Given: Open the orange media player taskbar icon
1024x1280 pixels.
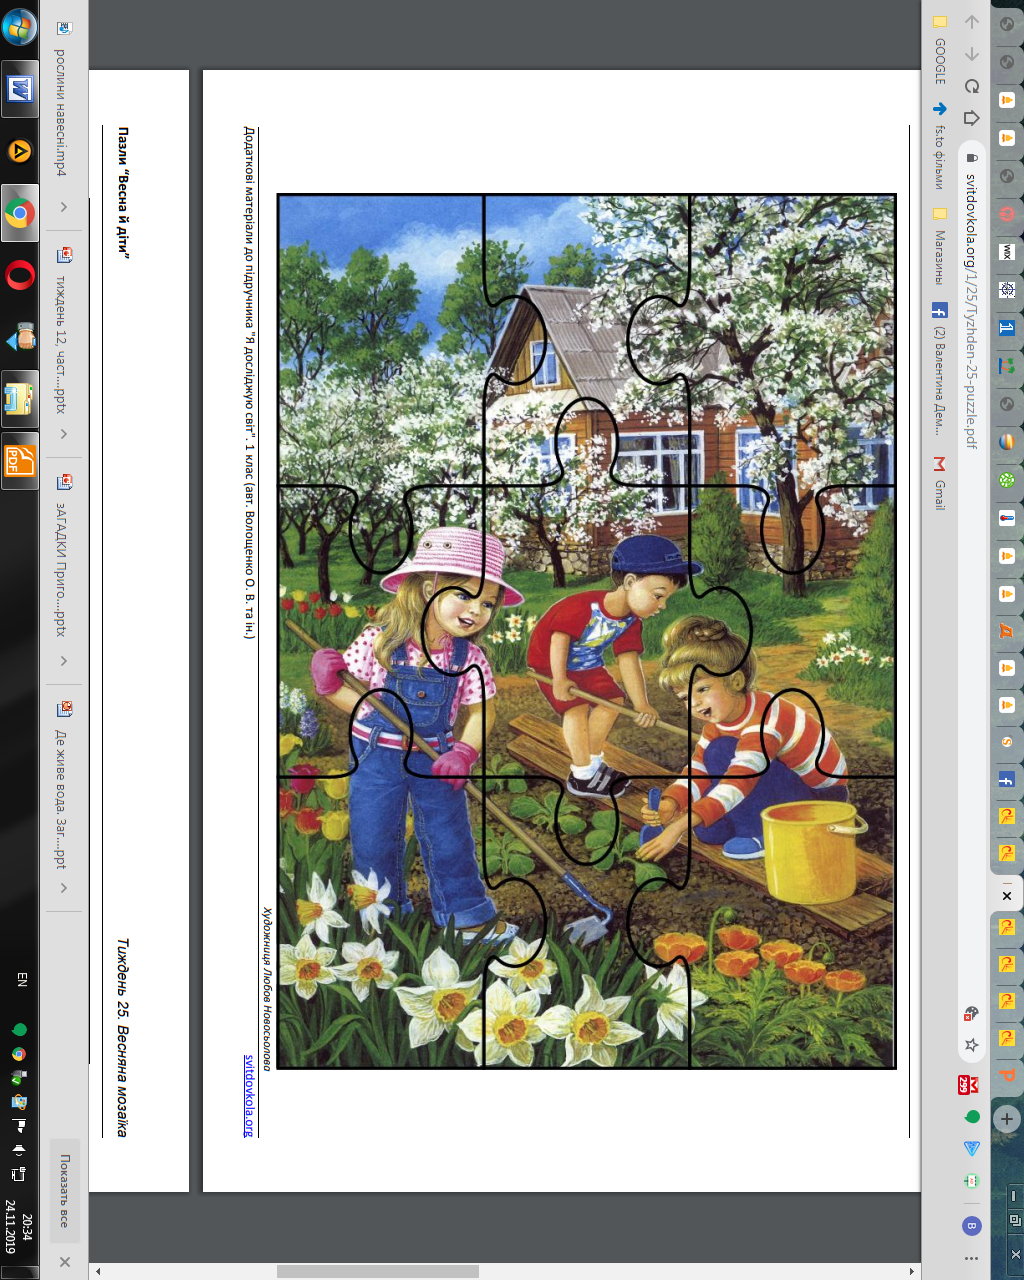Looking at the screenshot, I should 20,152.
